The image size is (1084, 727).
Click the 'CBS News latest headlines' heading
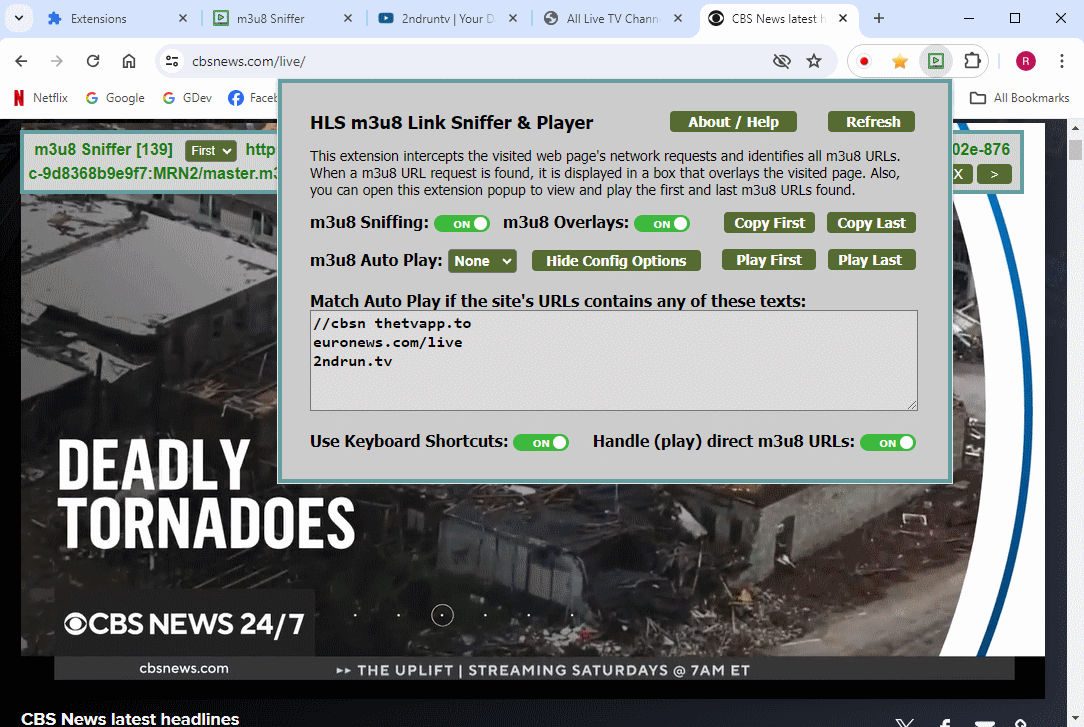point(130,719)
